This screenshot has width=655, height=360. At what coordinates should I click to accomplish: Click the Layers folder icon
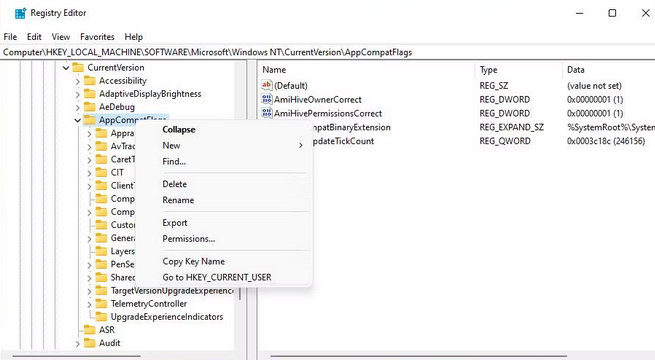coord(101,251)
